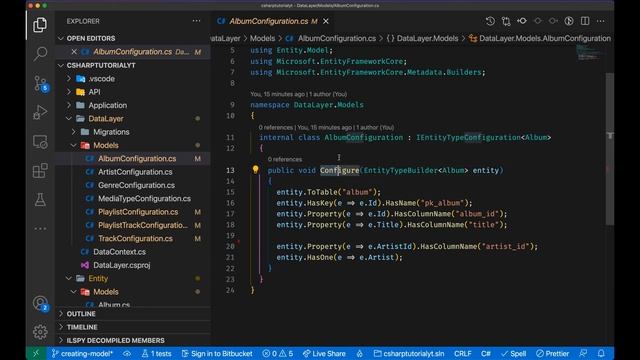Viewport: 640px width, 360px height.
Task: Open Source Control view with badge
Action: coord(40,83)
